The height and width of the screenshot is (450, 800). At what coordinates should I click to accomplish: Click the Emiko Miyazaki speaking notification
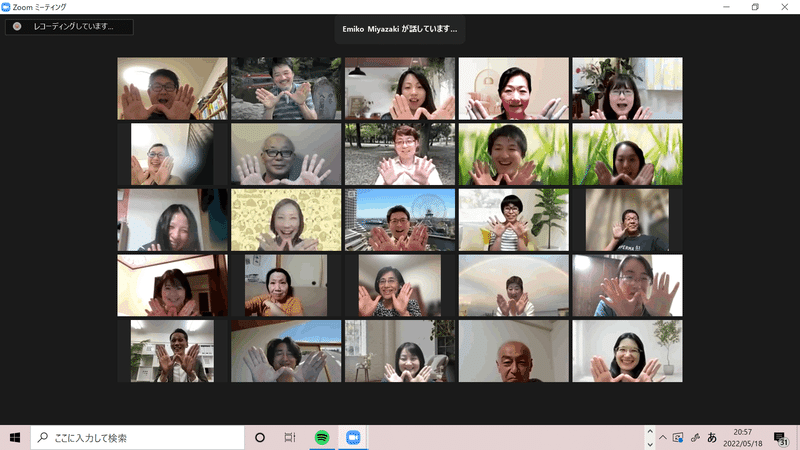pyautogui.click(x=399, y=29)
